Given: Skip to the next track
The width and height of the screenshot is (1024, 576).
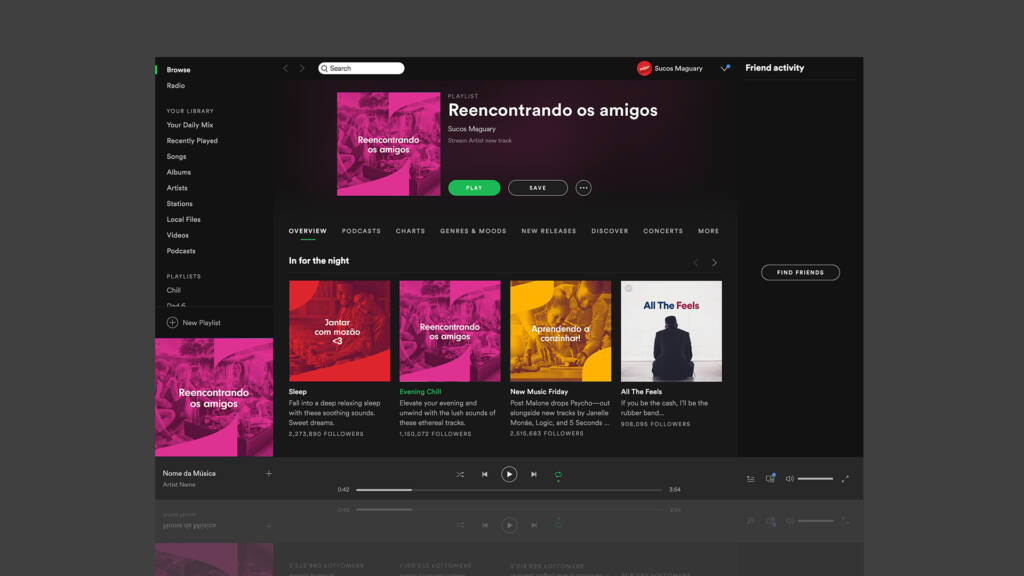Looking at the screenshot, I should 534,475.
